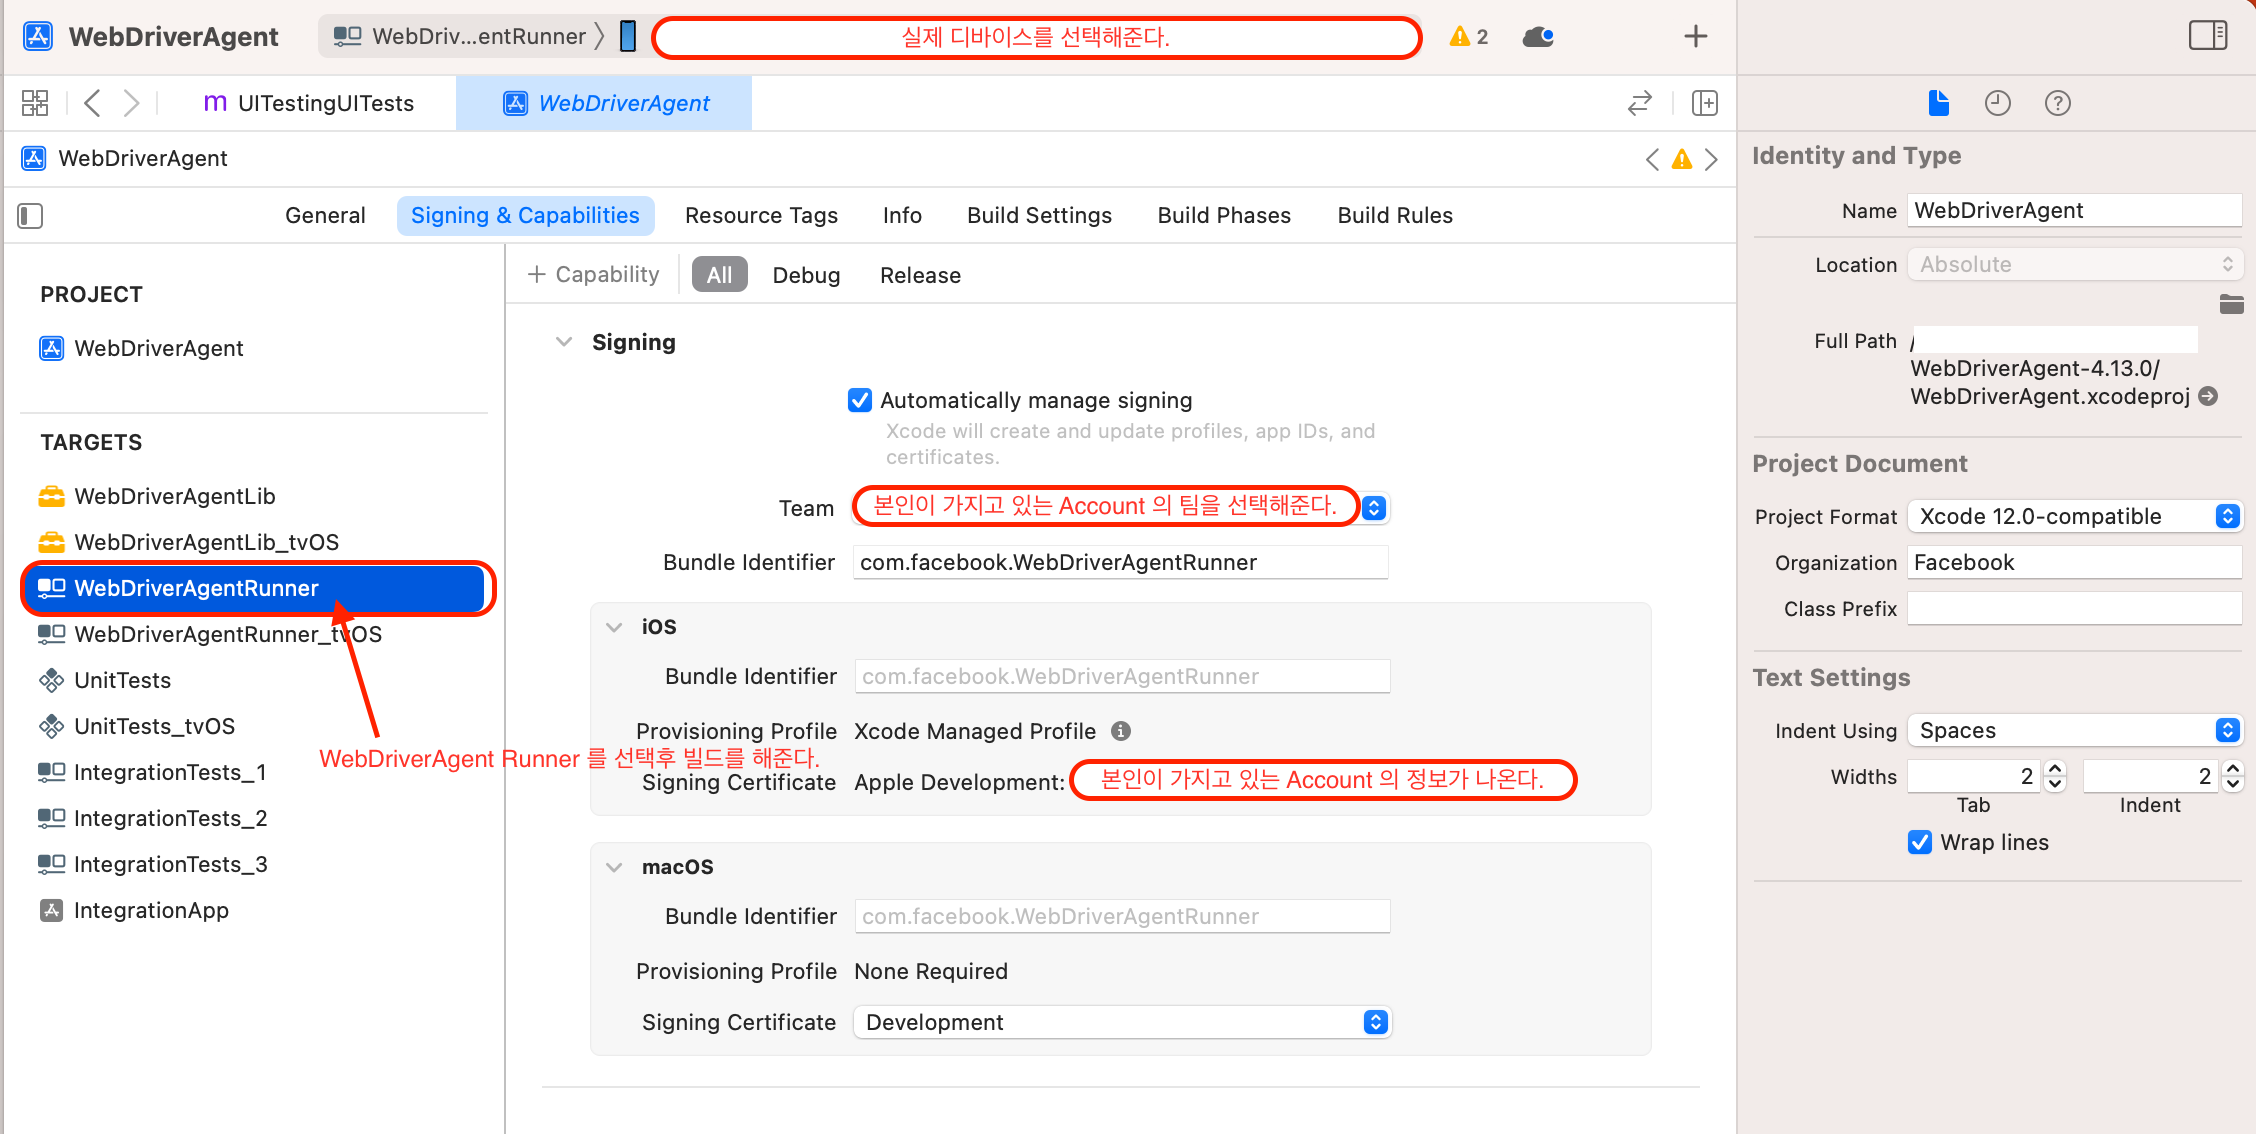This screenshot has width=2256, height=1134.
Task: Open the Project Format dropdown
Action: point(2075,516)
